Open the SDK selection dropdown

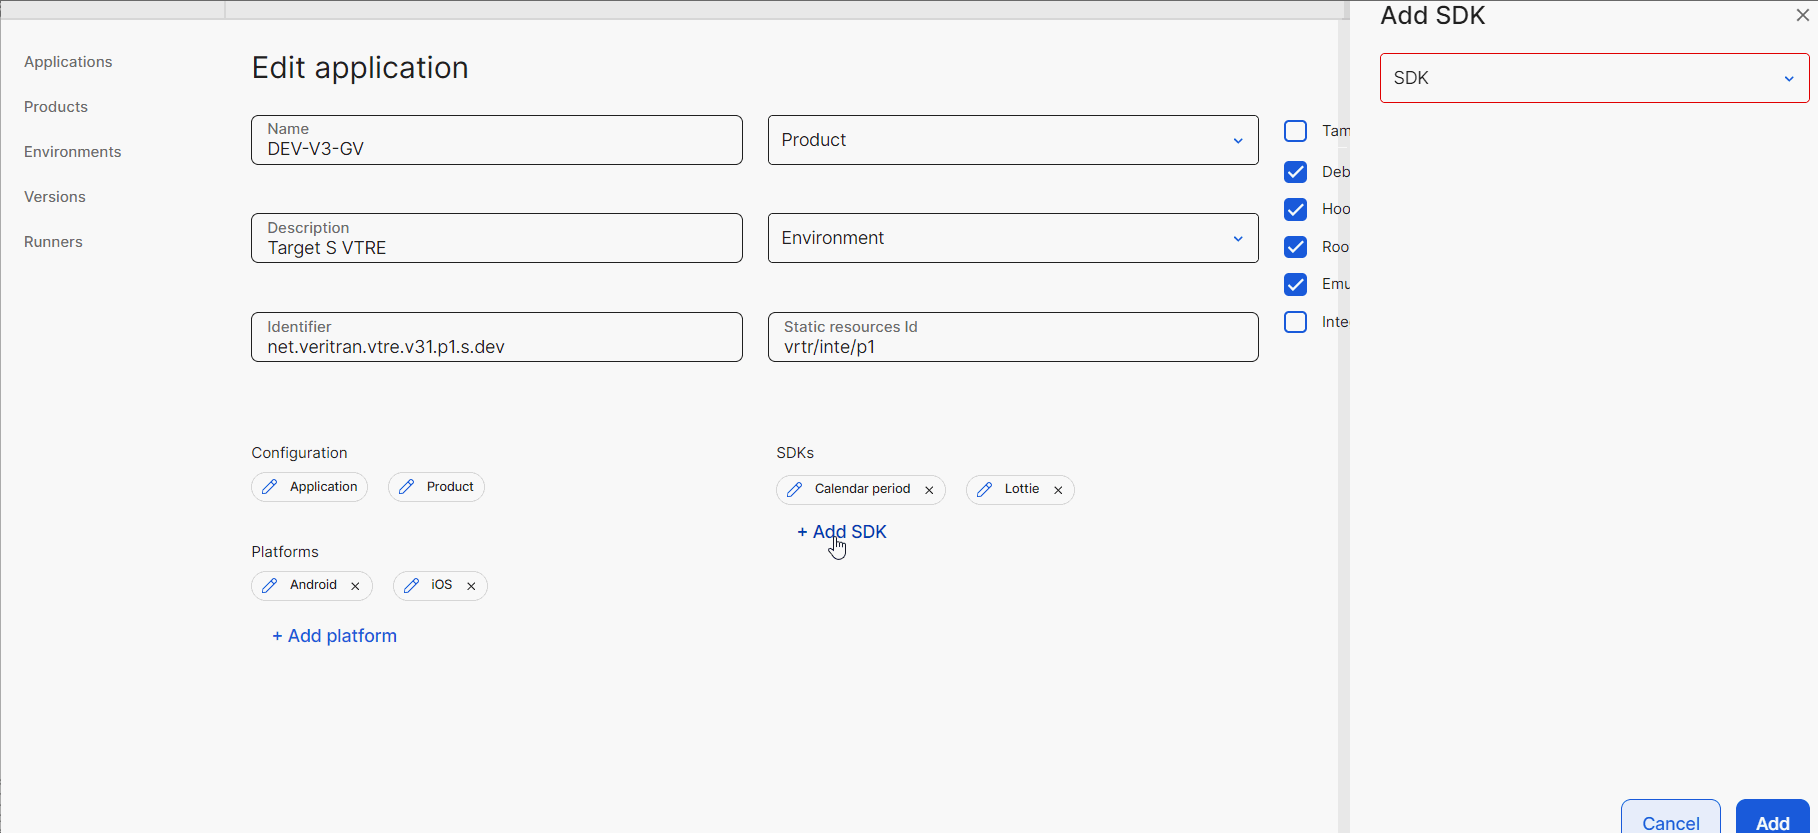[x=1594, y=78]
